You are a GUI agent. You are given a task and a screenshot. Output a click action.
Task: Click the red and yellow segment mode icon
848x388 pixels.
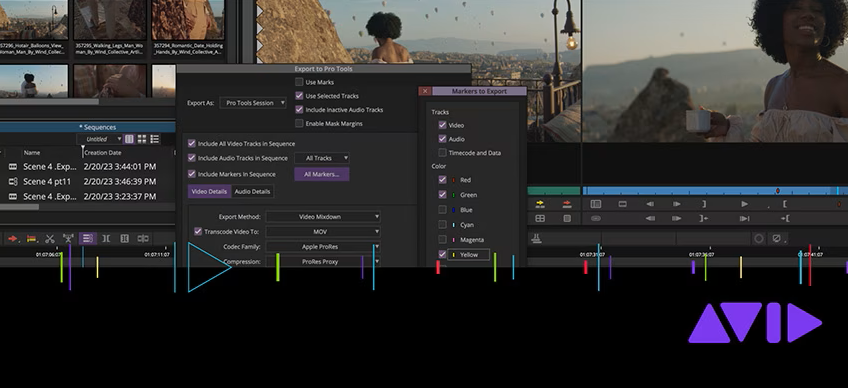pos(31,238)
